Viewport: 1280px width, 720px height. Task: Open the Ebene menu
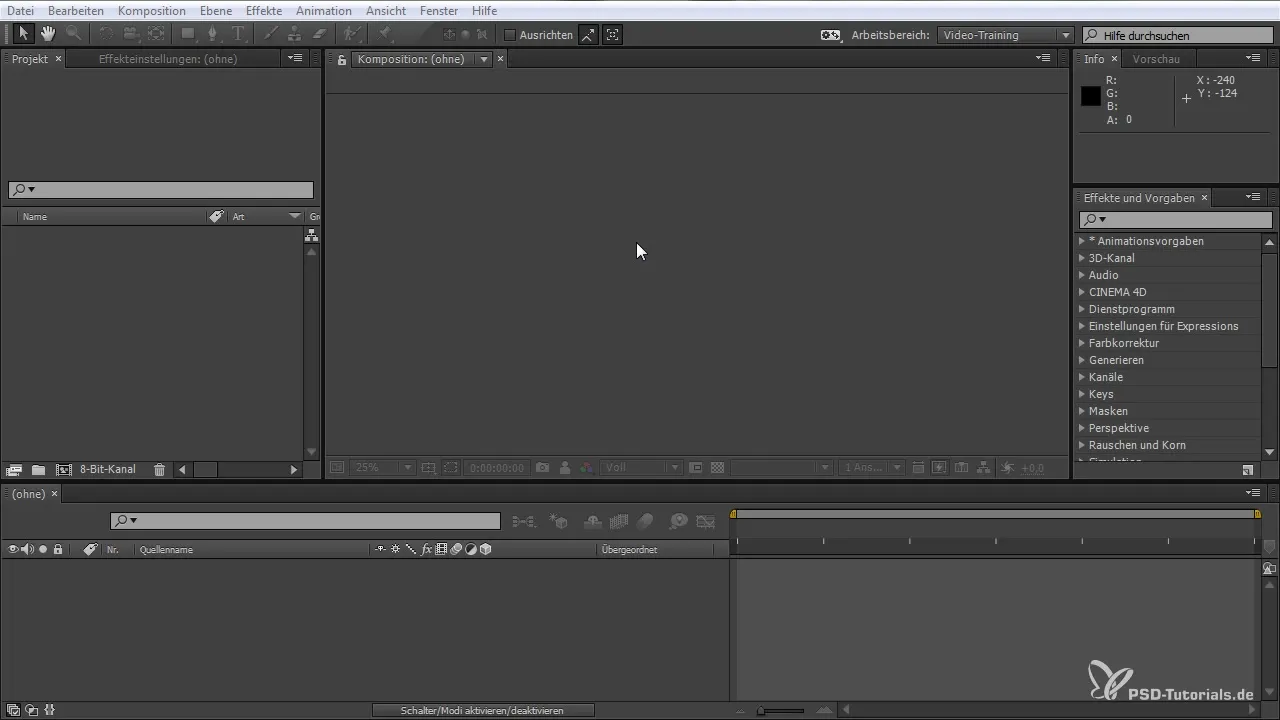216,11
